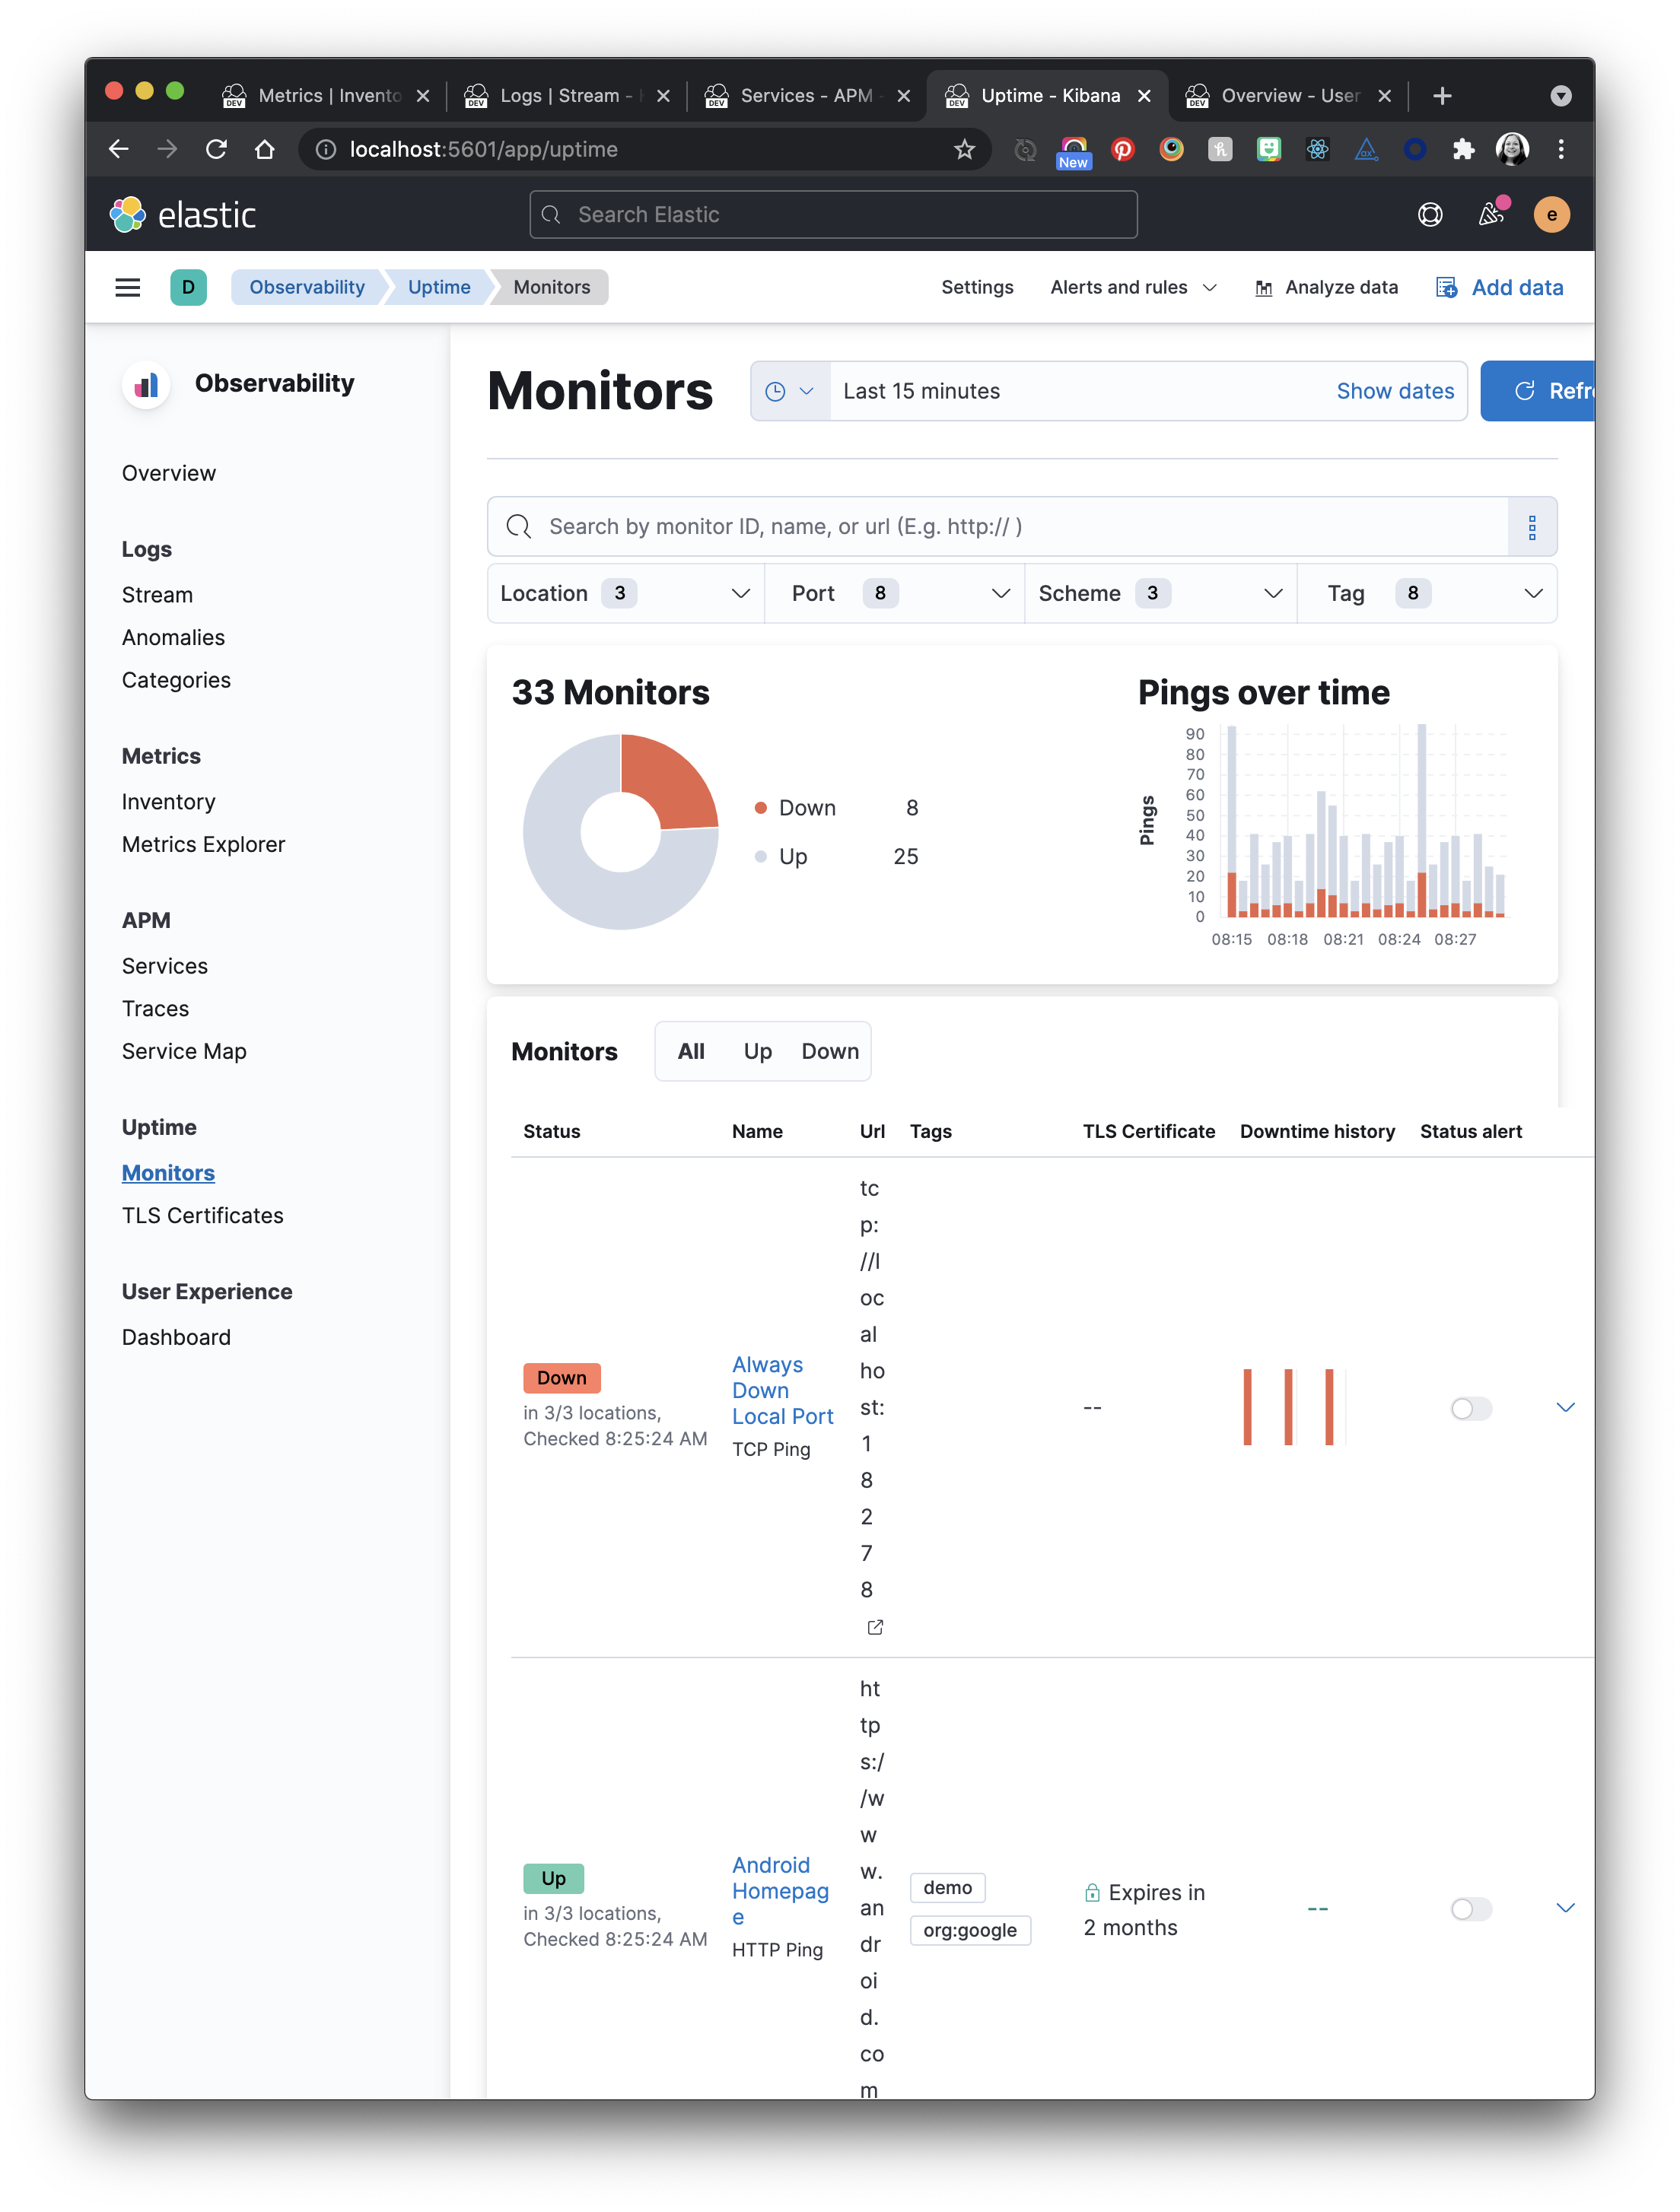
Task: Bookmark this page with the star icon
Action: (x=964, y=149)
